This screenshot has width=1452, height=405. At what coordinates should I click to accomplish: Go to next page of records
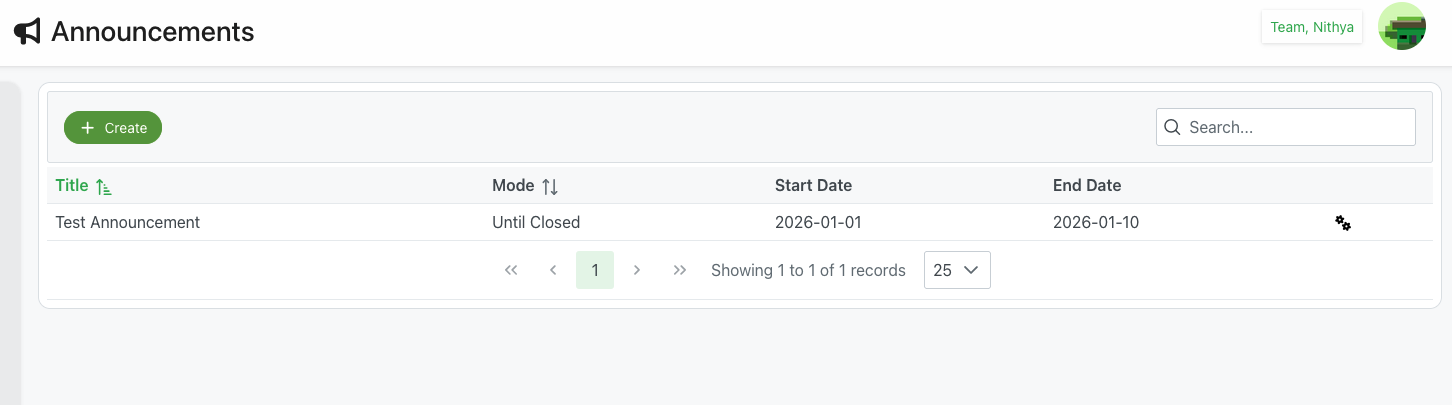coord(637,270)
